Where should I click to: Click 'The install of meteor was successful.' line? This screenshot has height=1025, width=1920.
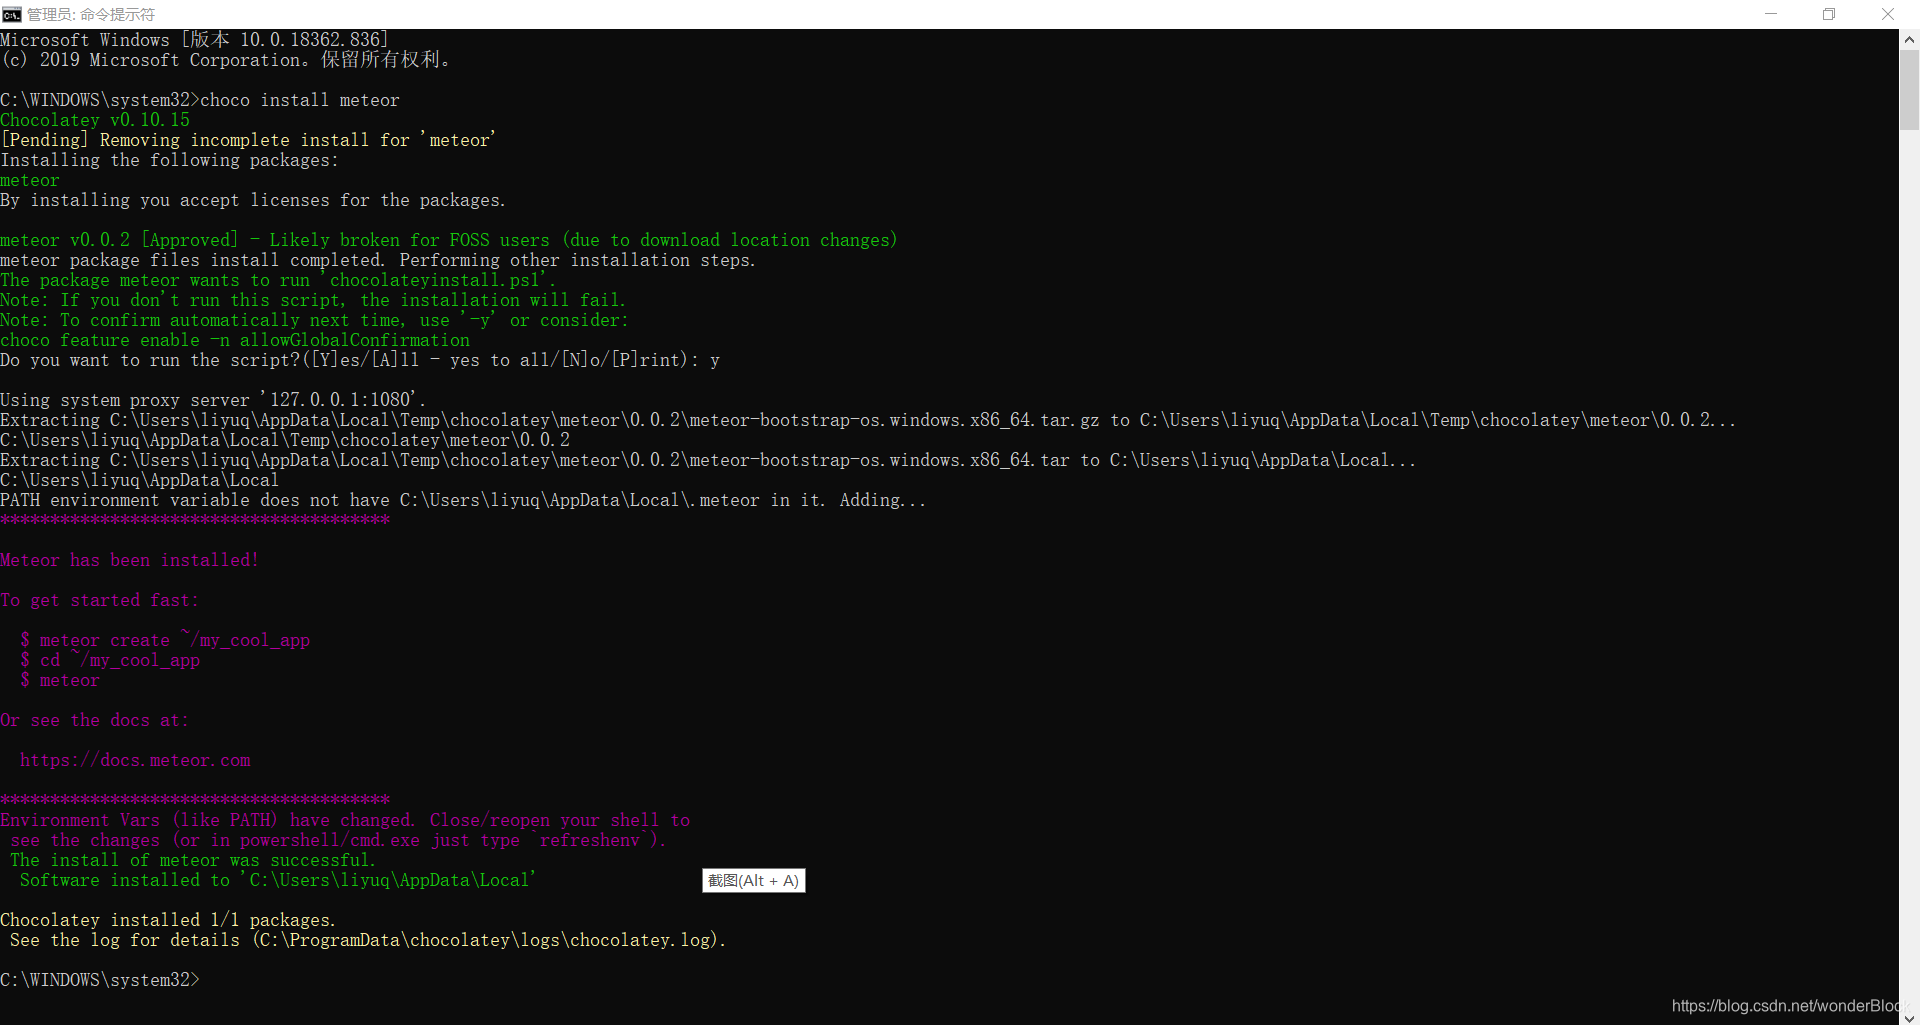pos(193,860)
